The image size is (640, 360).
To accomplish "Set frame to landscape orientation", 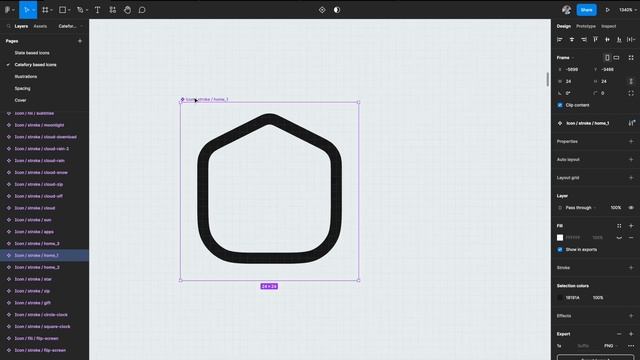I will point(616,58).
